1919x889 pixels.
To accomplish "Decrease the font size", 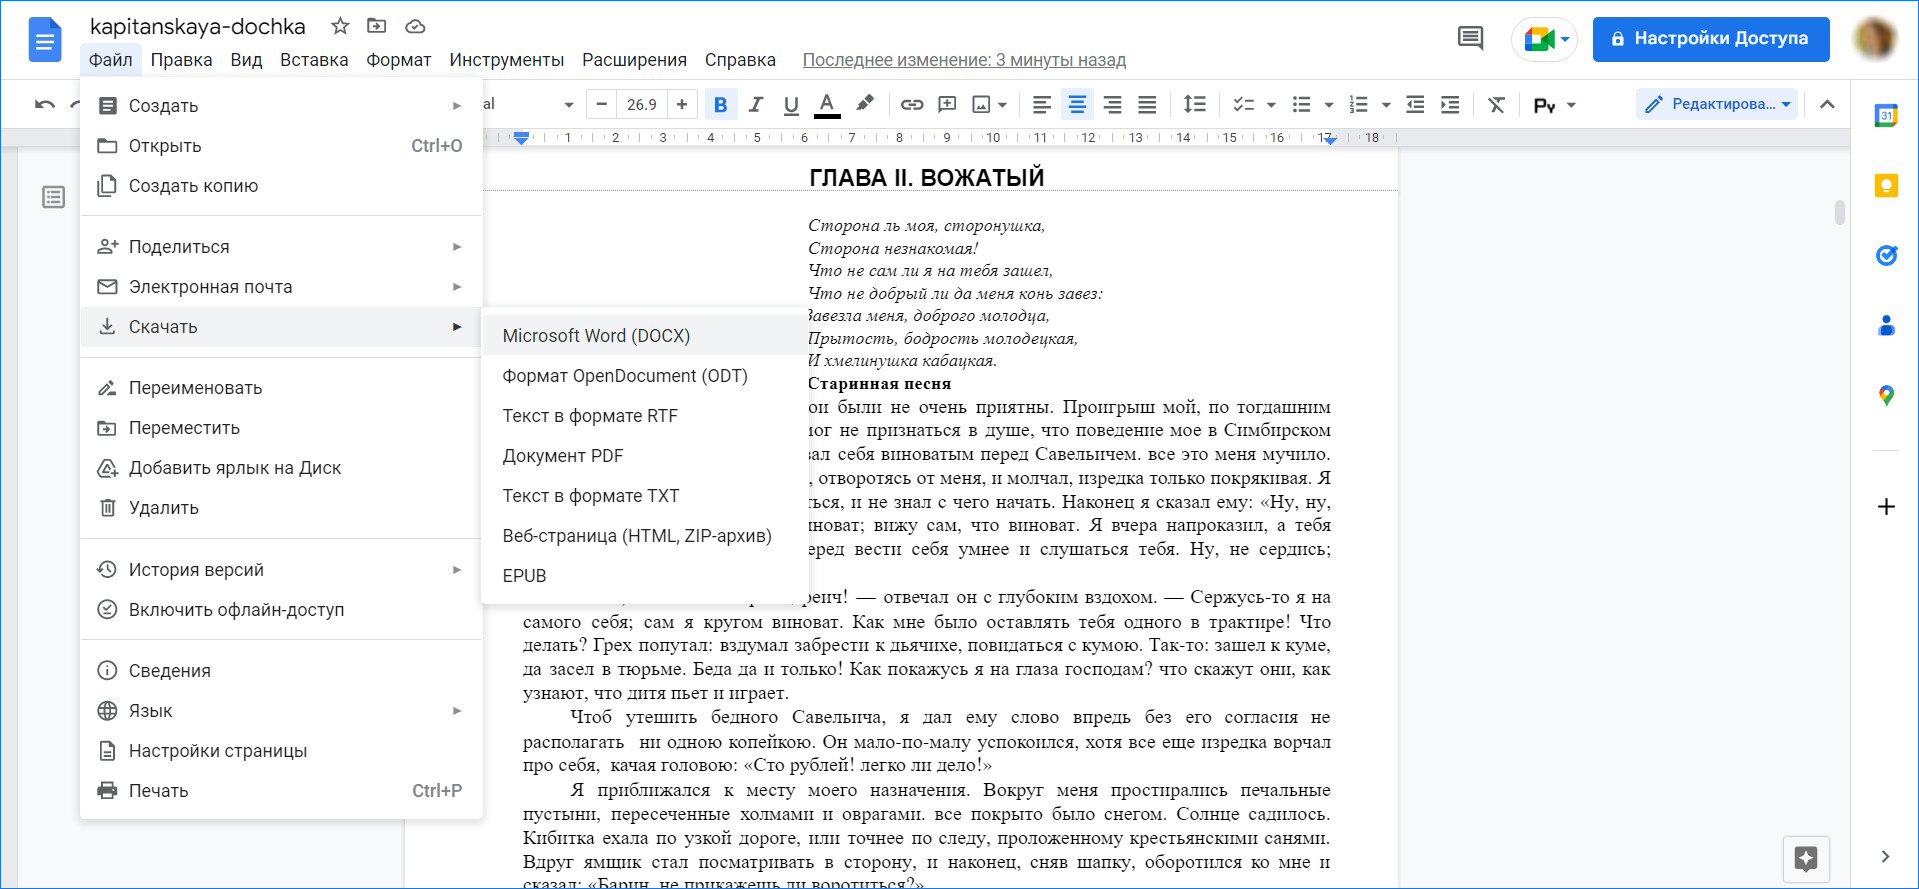I will [601, 104].
